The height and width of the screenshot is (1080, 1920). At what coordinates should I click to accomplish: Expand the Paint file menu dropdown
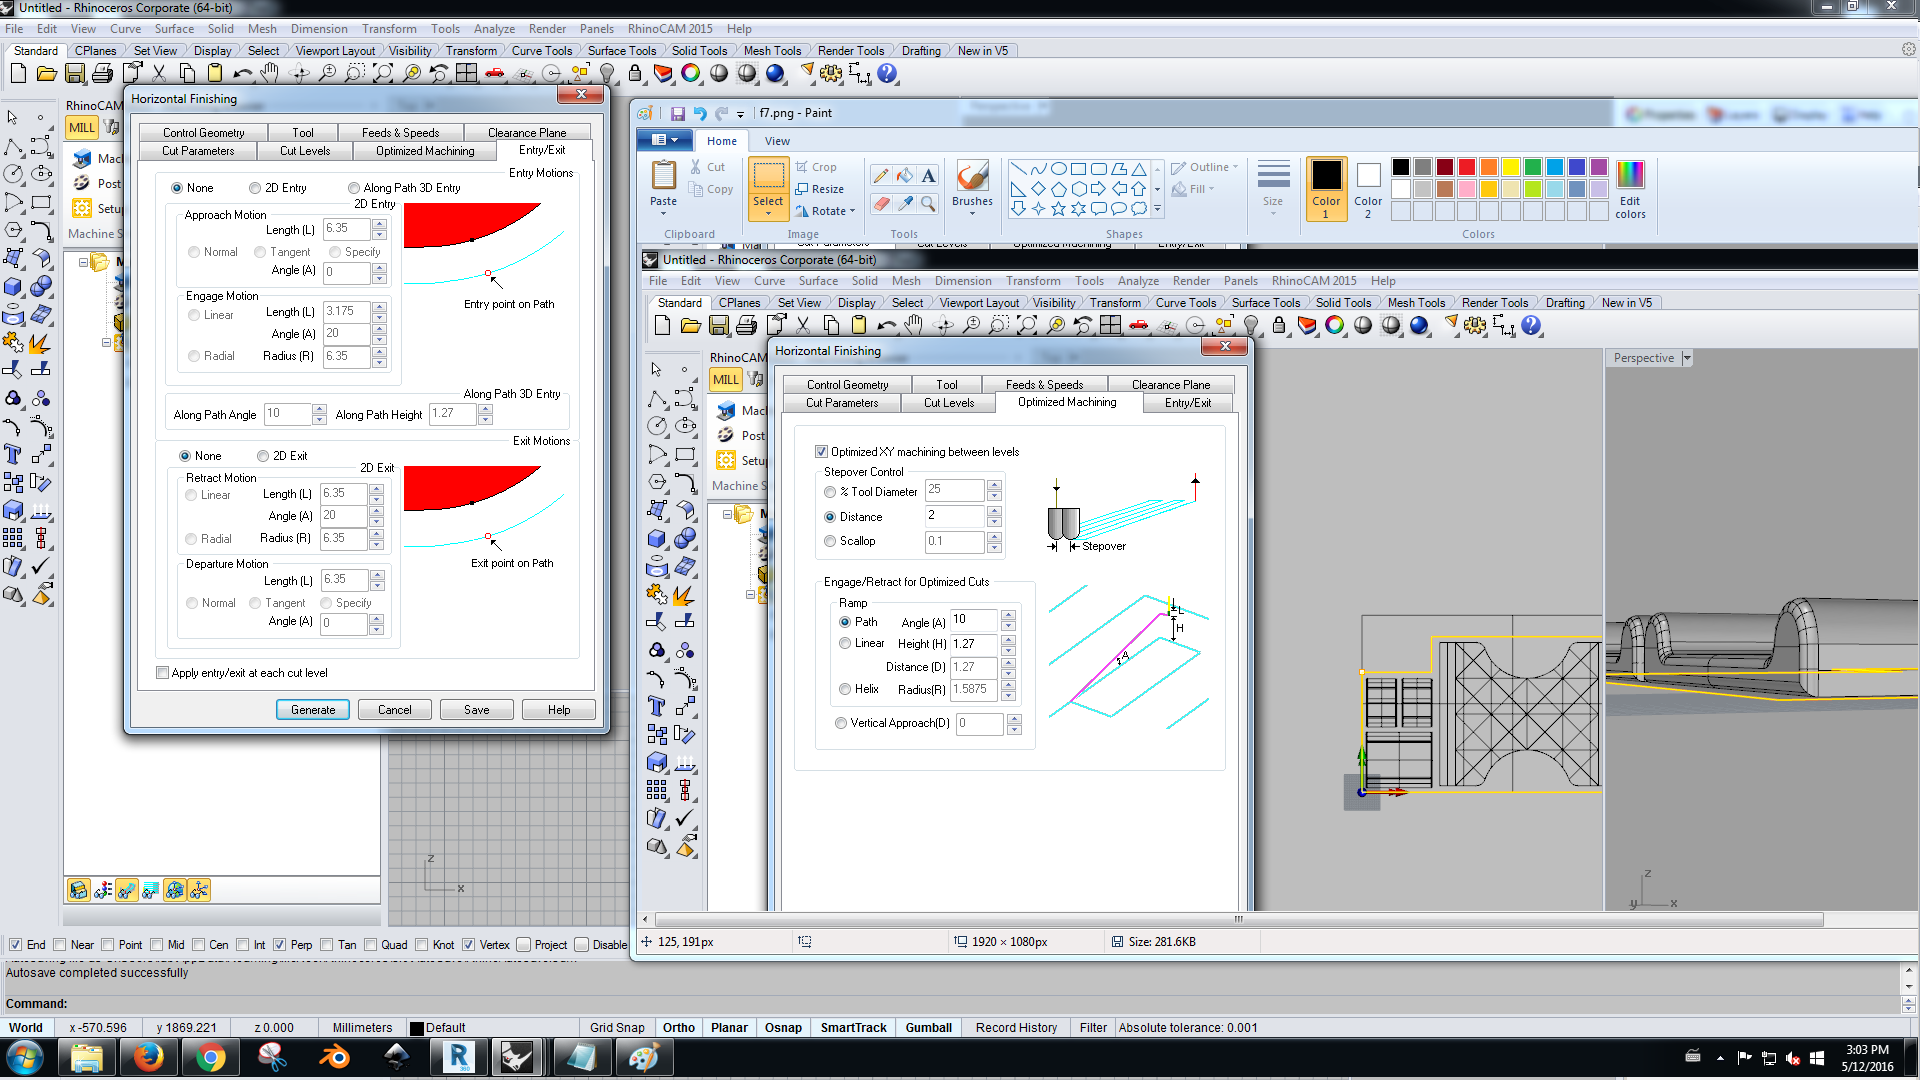click(x=665, y=140)
